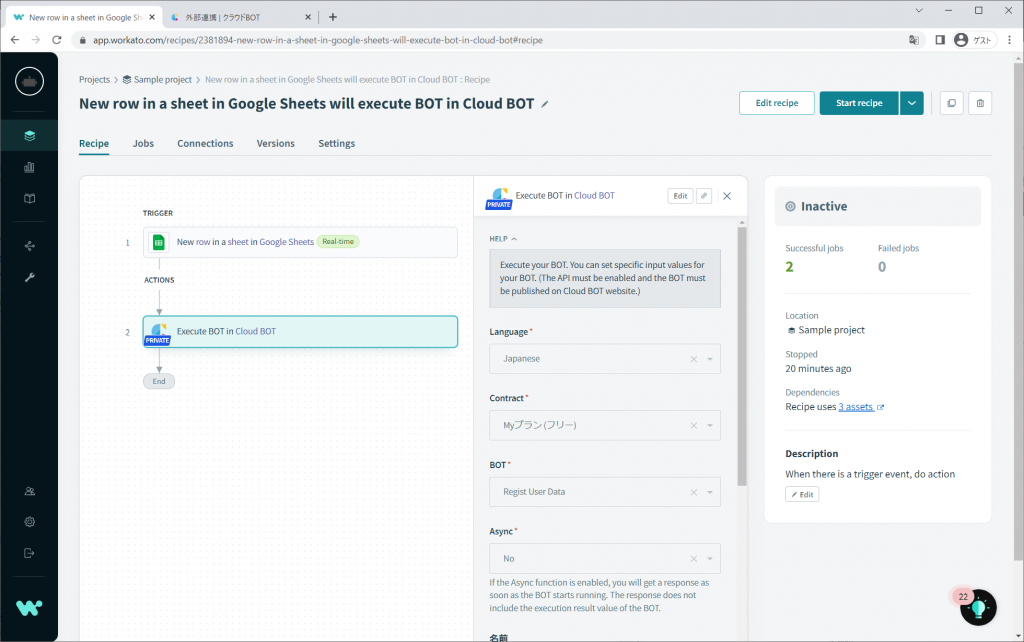Delete recipe using the trash icon
The width and height of the screenshot is (1024, 642).
coord(980,103)
